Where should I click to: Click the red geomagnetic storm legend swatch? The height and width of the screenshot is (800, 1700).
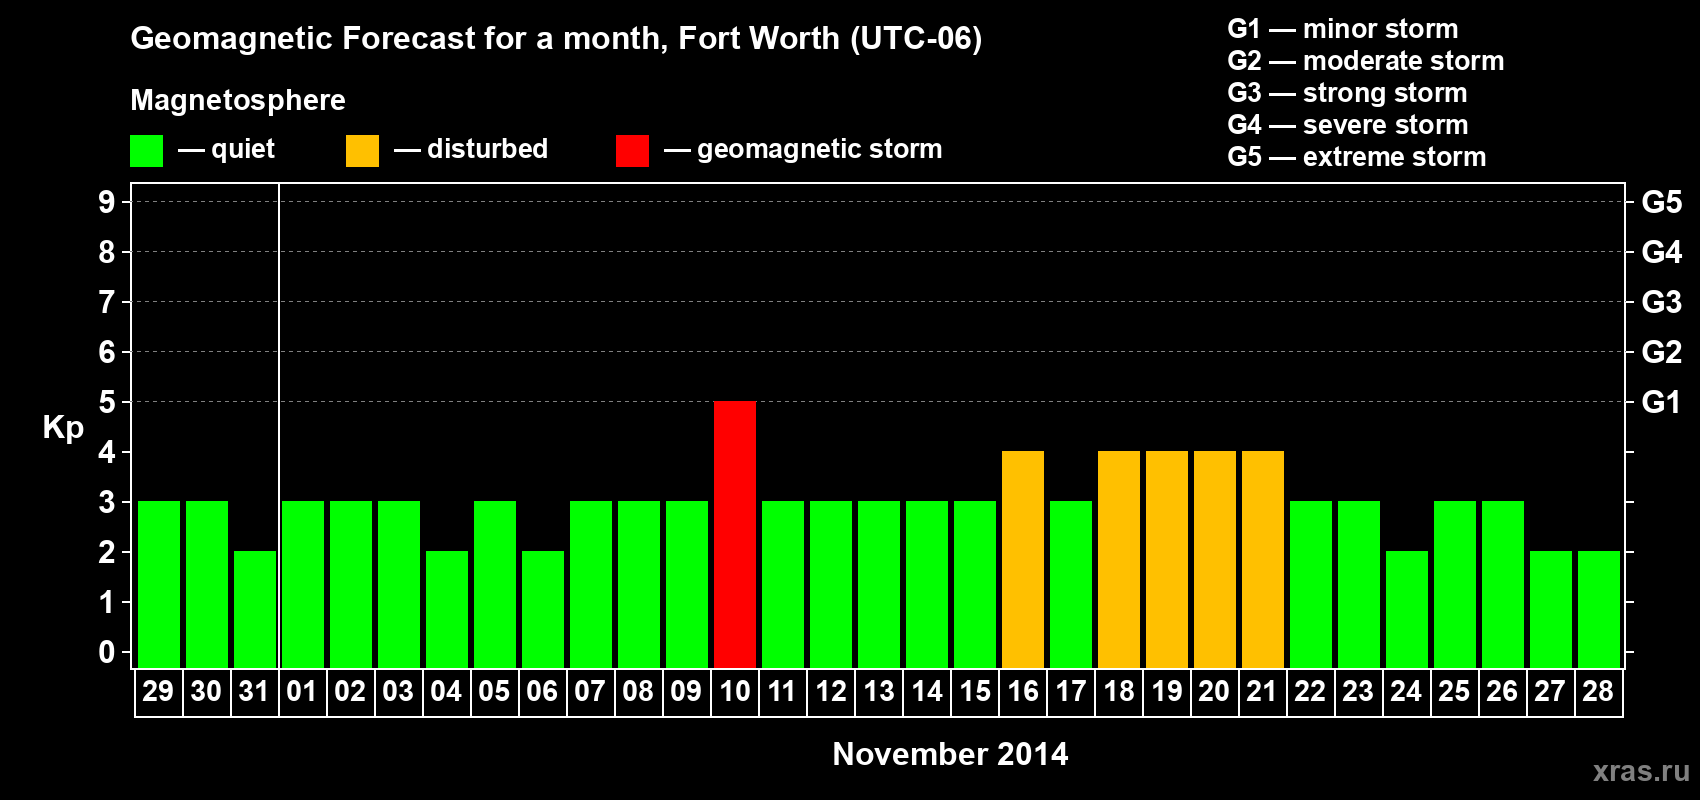632,151
